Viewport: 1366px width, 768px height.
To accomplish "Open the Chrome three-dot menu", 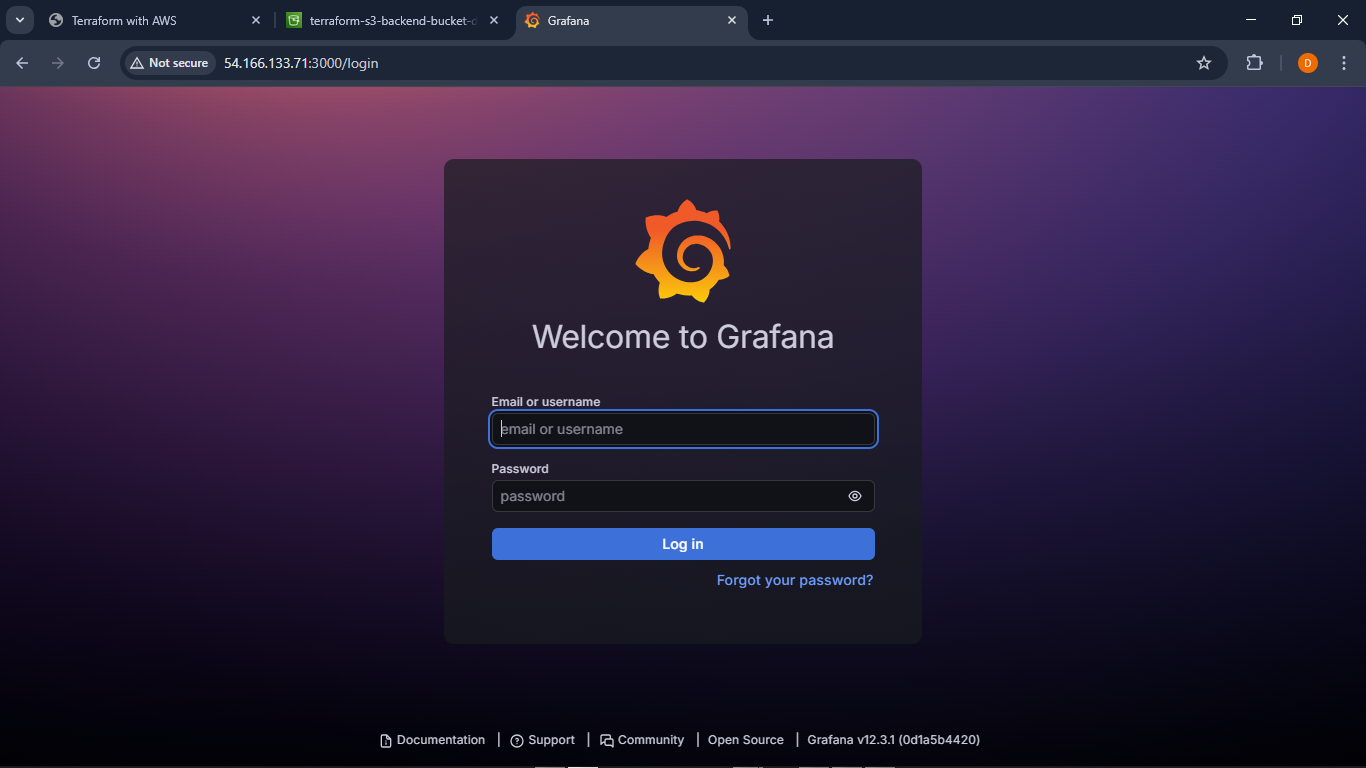I will pos(1345,62).
